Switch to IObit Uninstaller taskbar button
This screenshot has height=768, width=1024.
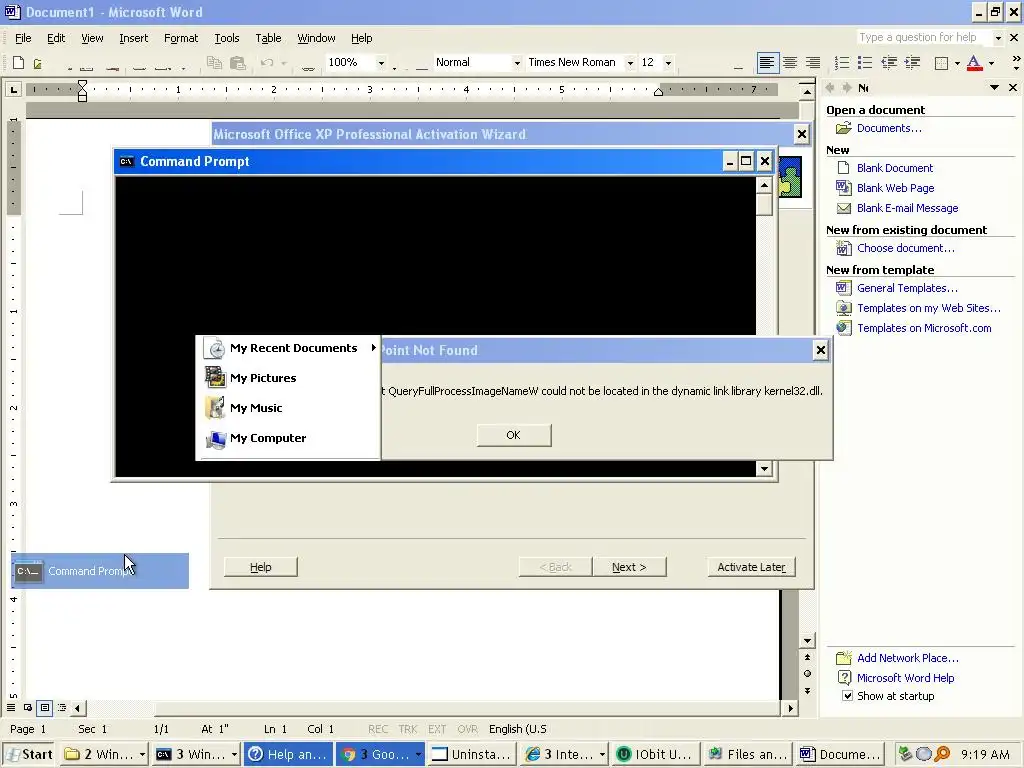pyautogui.click(x=656, y=754)
